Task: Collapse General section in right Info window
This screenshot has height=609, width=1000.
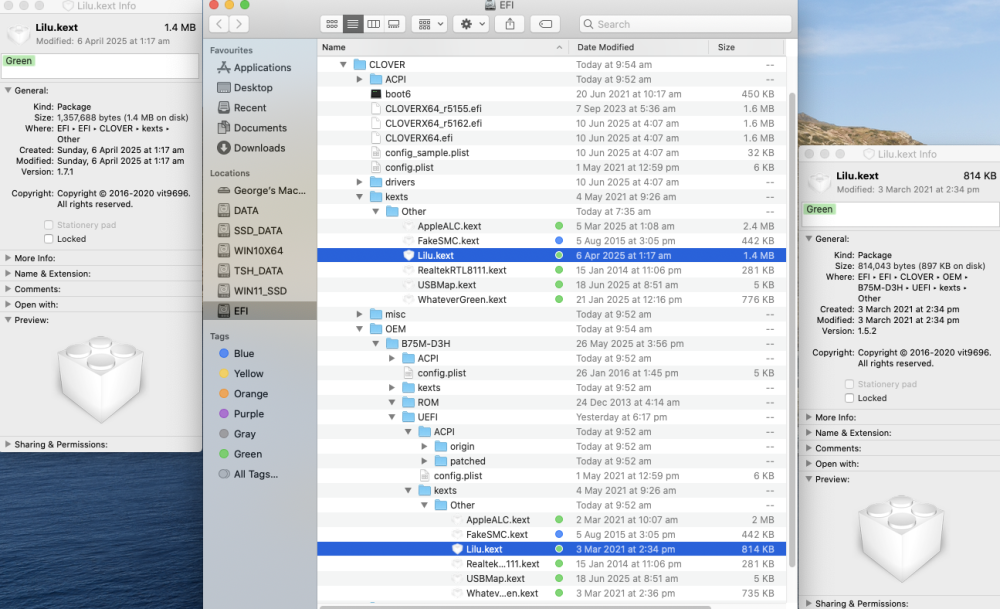Action: click(x=809, y=239)
